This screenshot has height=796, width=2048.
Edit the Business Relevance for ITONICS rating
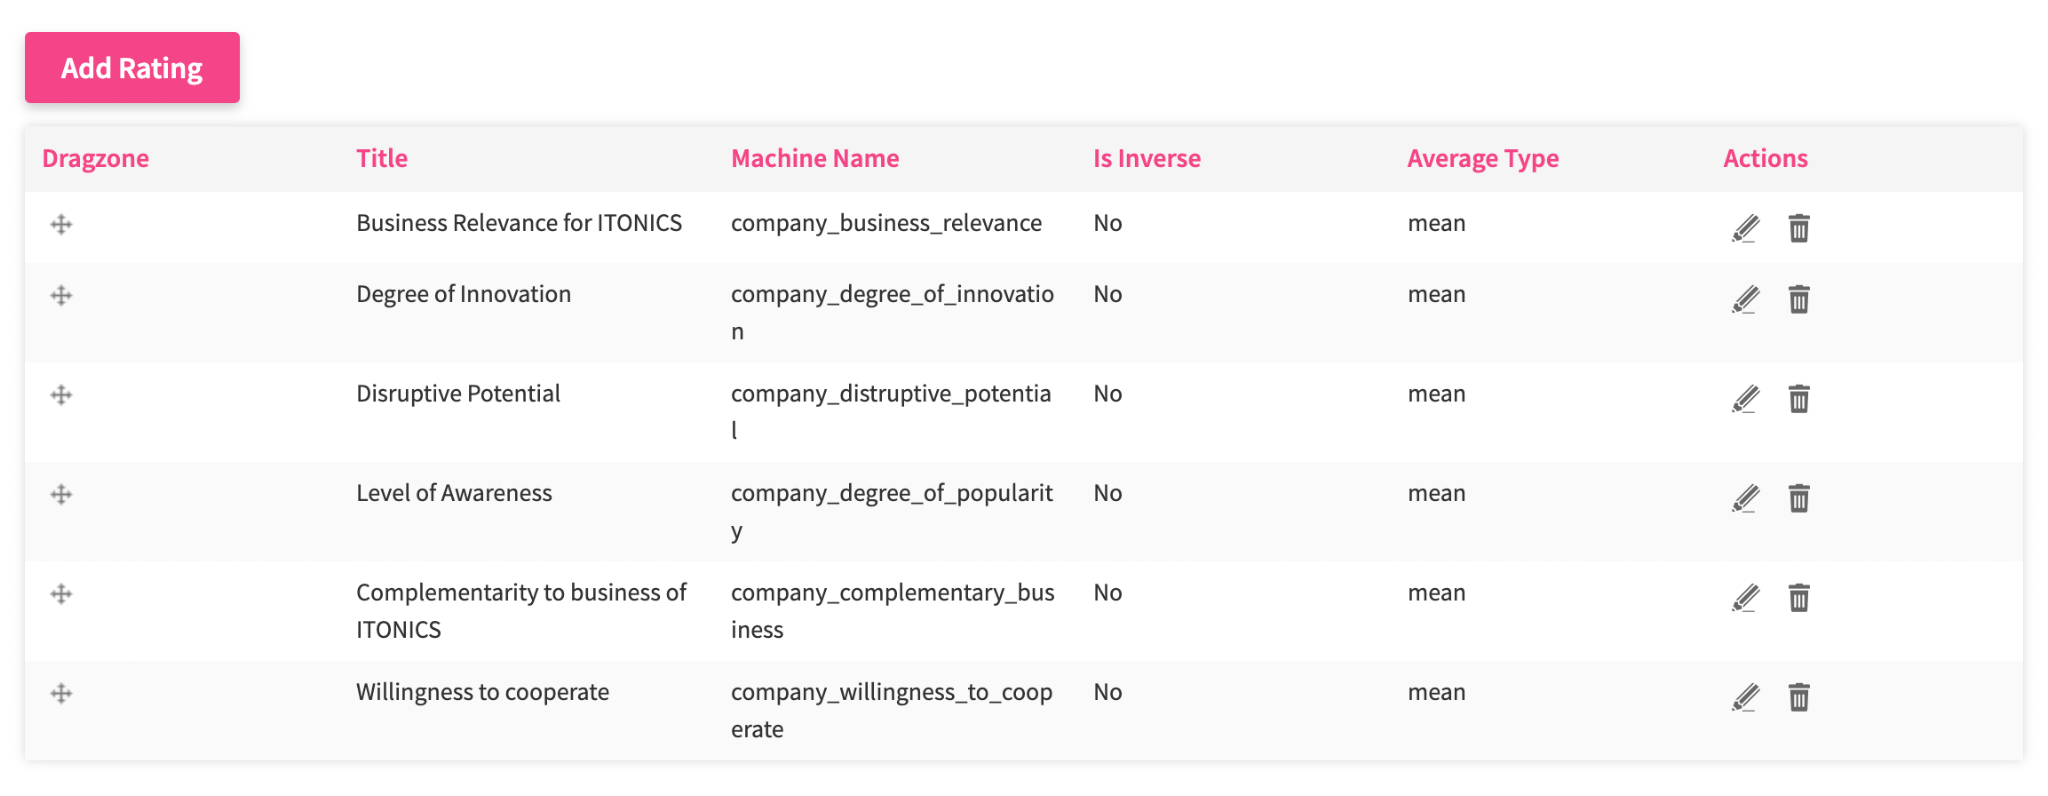[x=1745, y=228]
